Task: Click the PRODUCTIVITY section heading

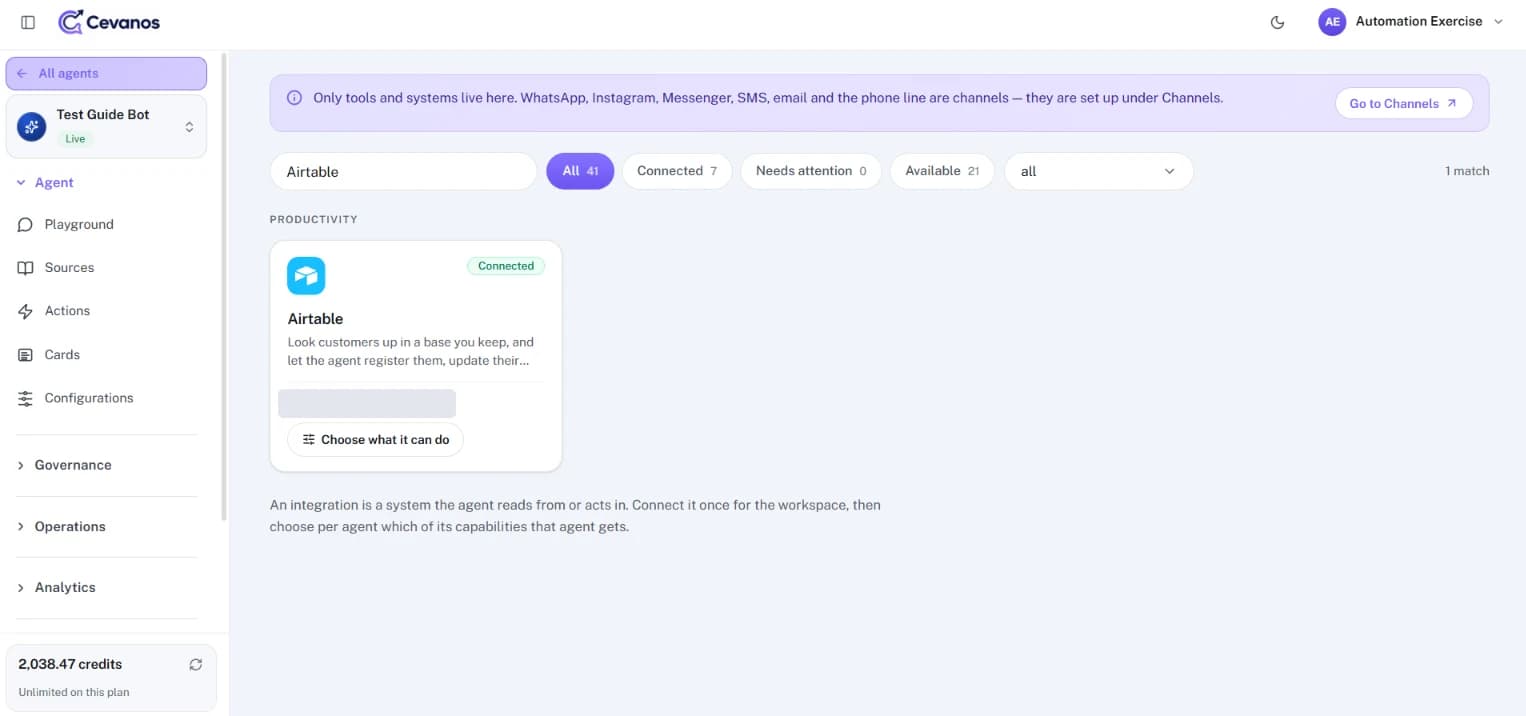Action: coord(313,219)
